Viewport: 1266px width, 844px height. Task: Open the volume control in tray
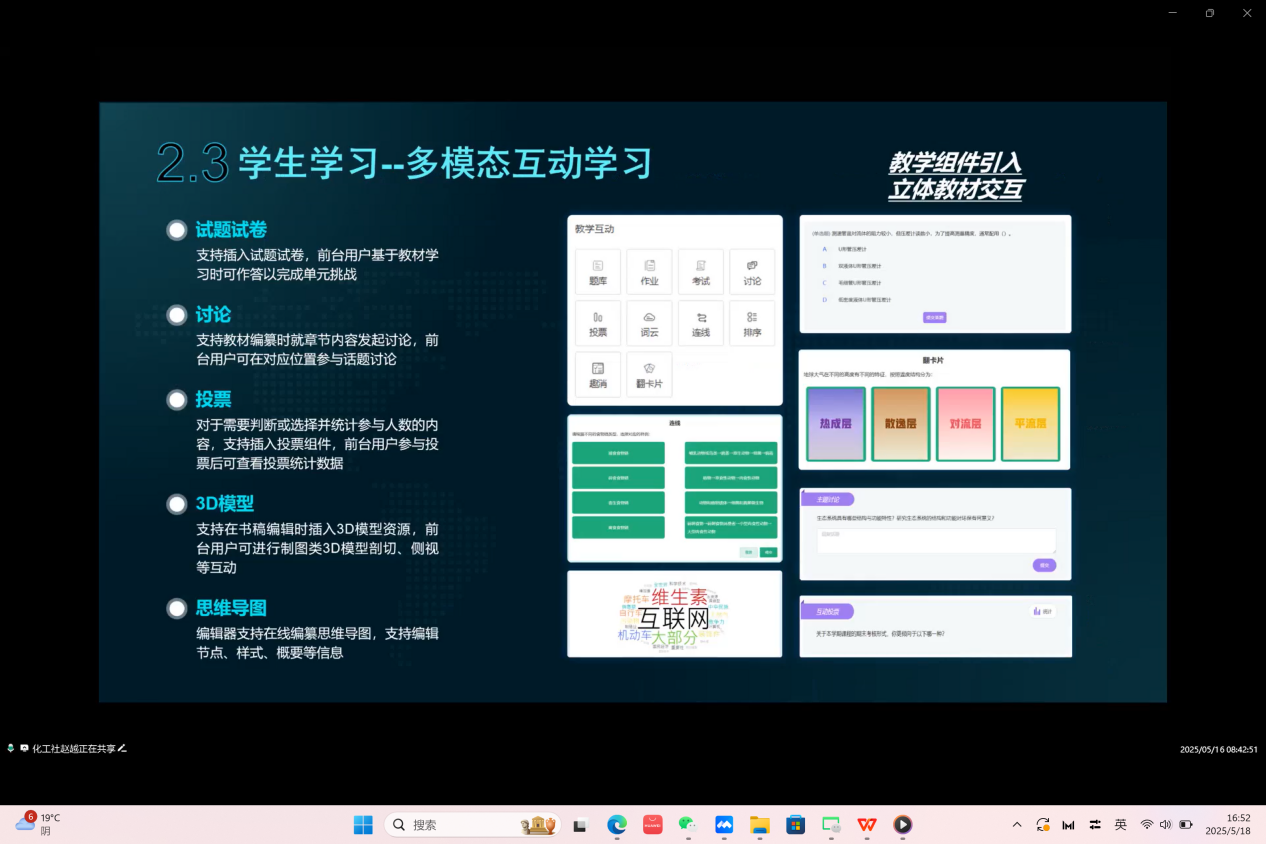[1165, 825]
